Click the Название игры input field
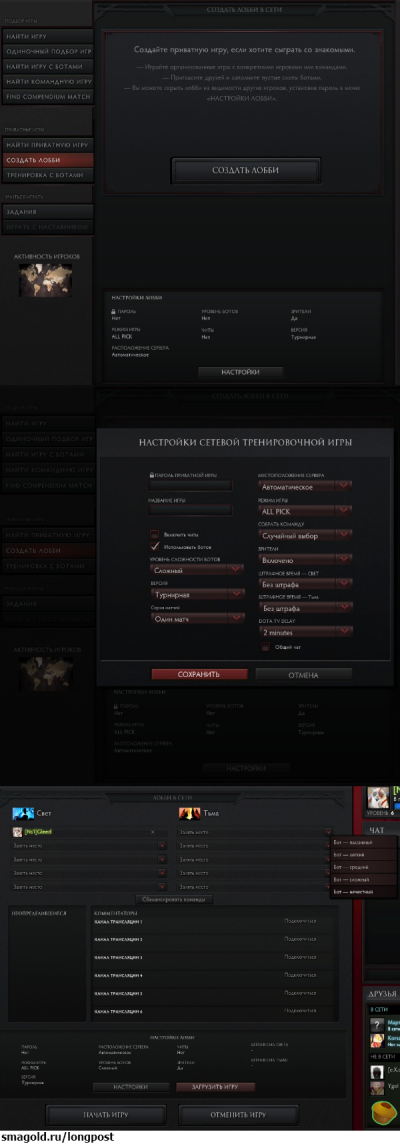The width and height of the screenshot is (400, 1144). point(191,510)
